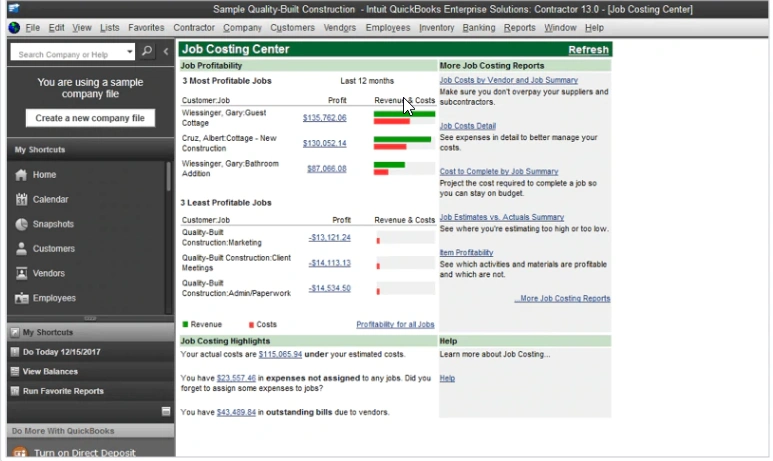Open the Edit menu
773x461 pixels.
56,28
